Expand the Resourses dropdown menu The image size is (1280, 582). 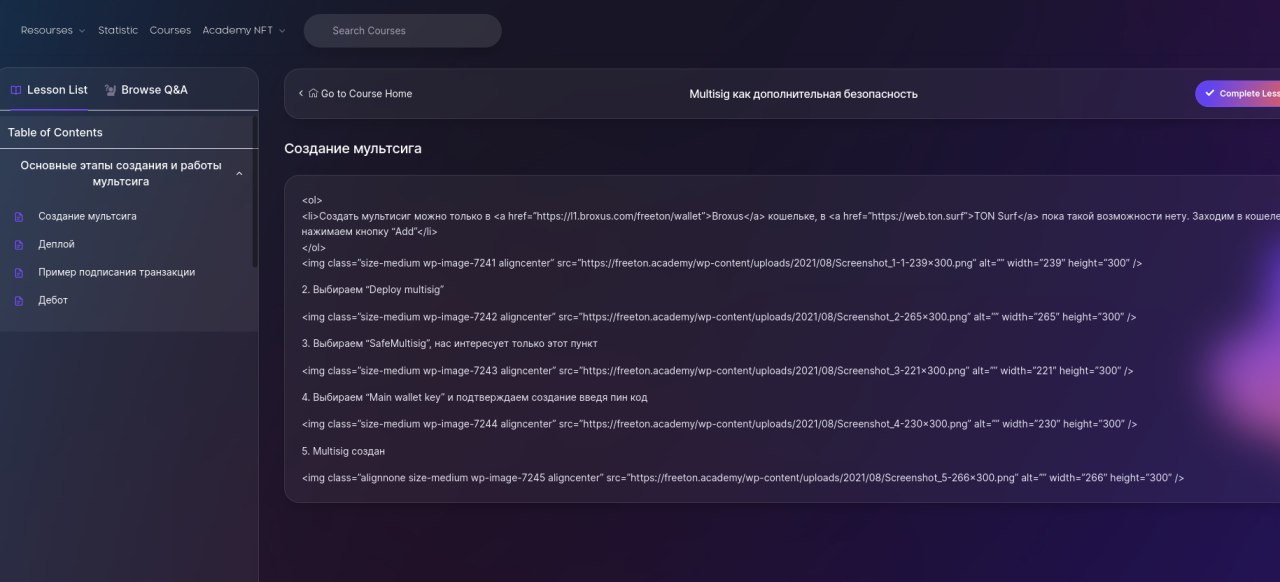[53, 31]
